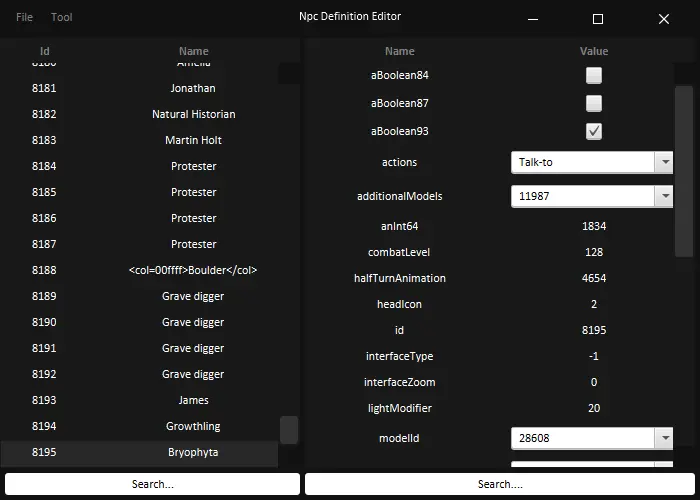Minimize the editor window
This screenshot has width=700, height=500.
[x=534, y=18]
